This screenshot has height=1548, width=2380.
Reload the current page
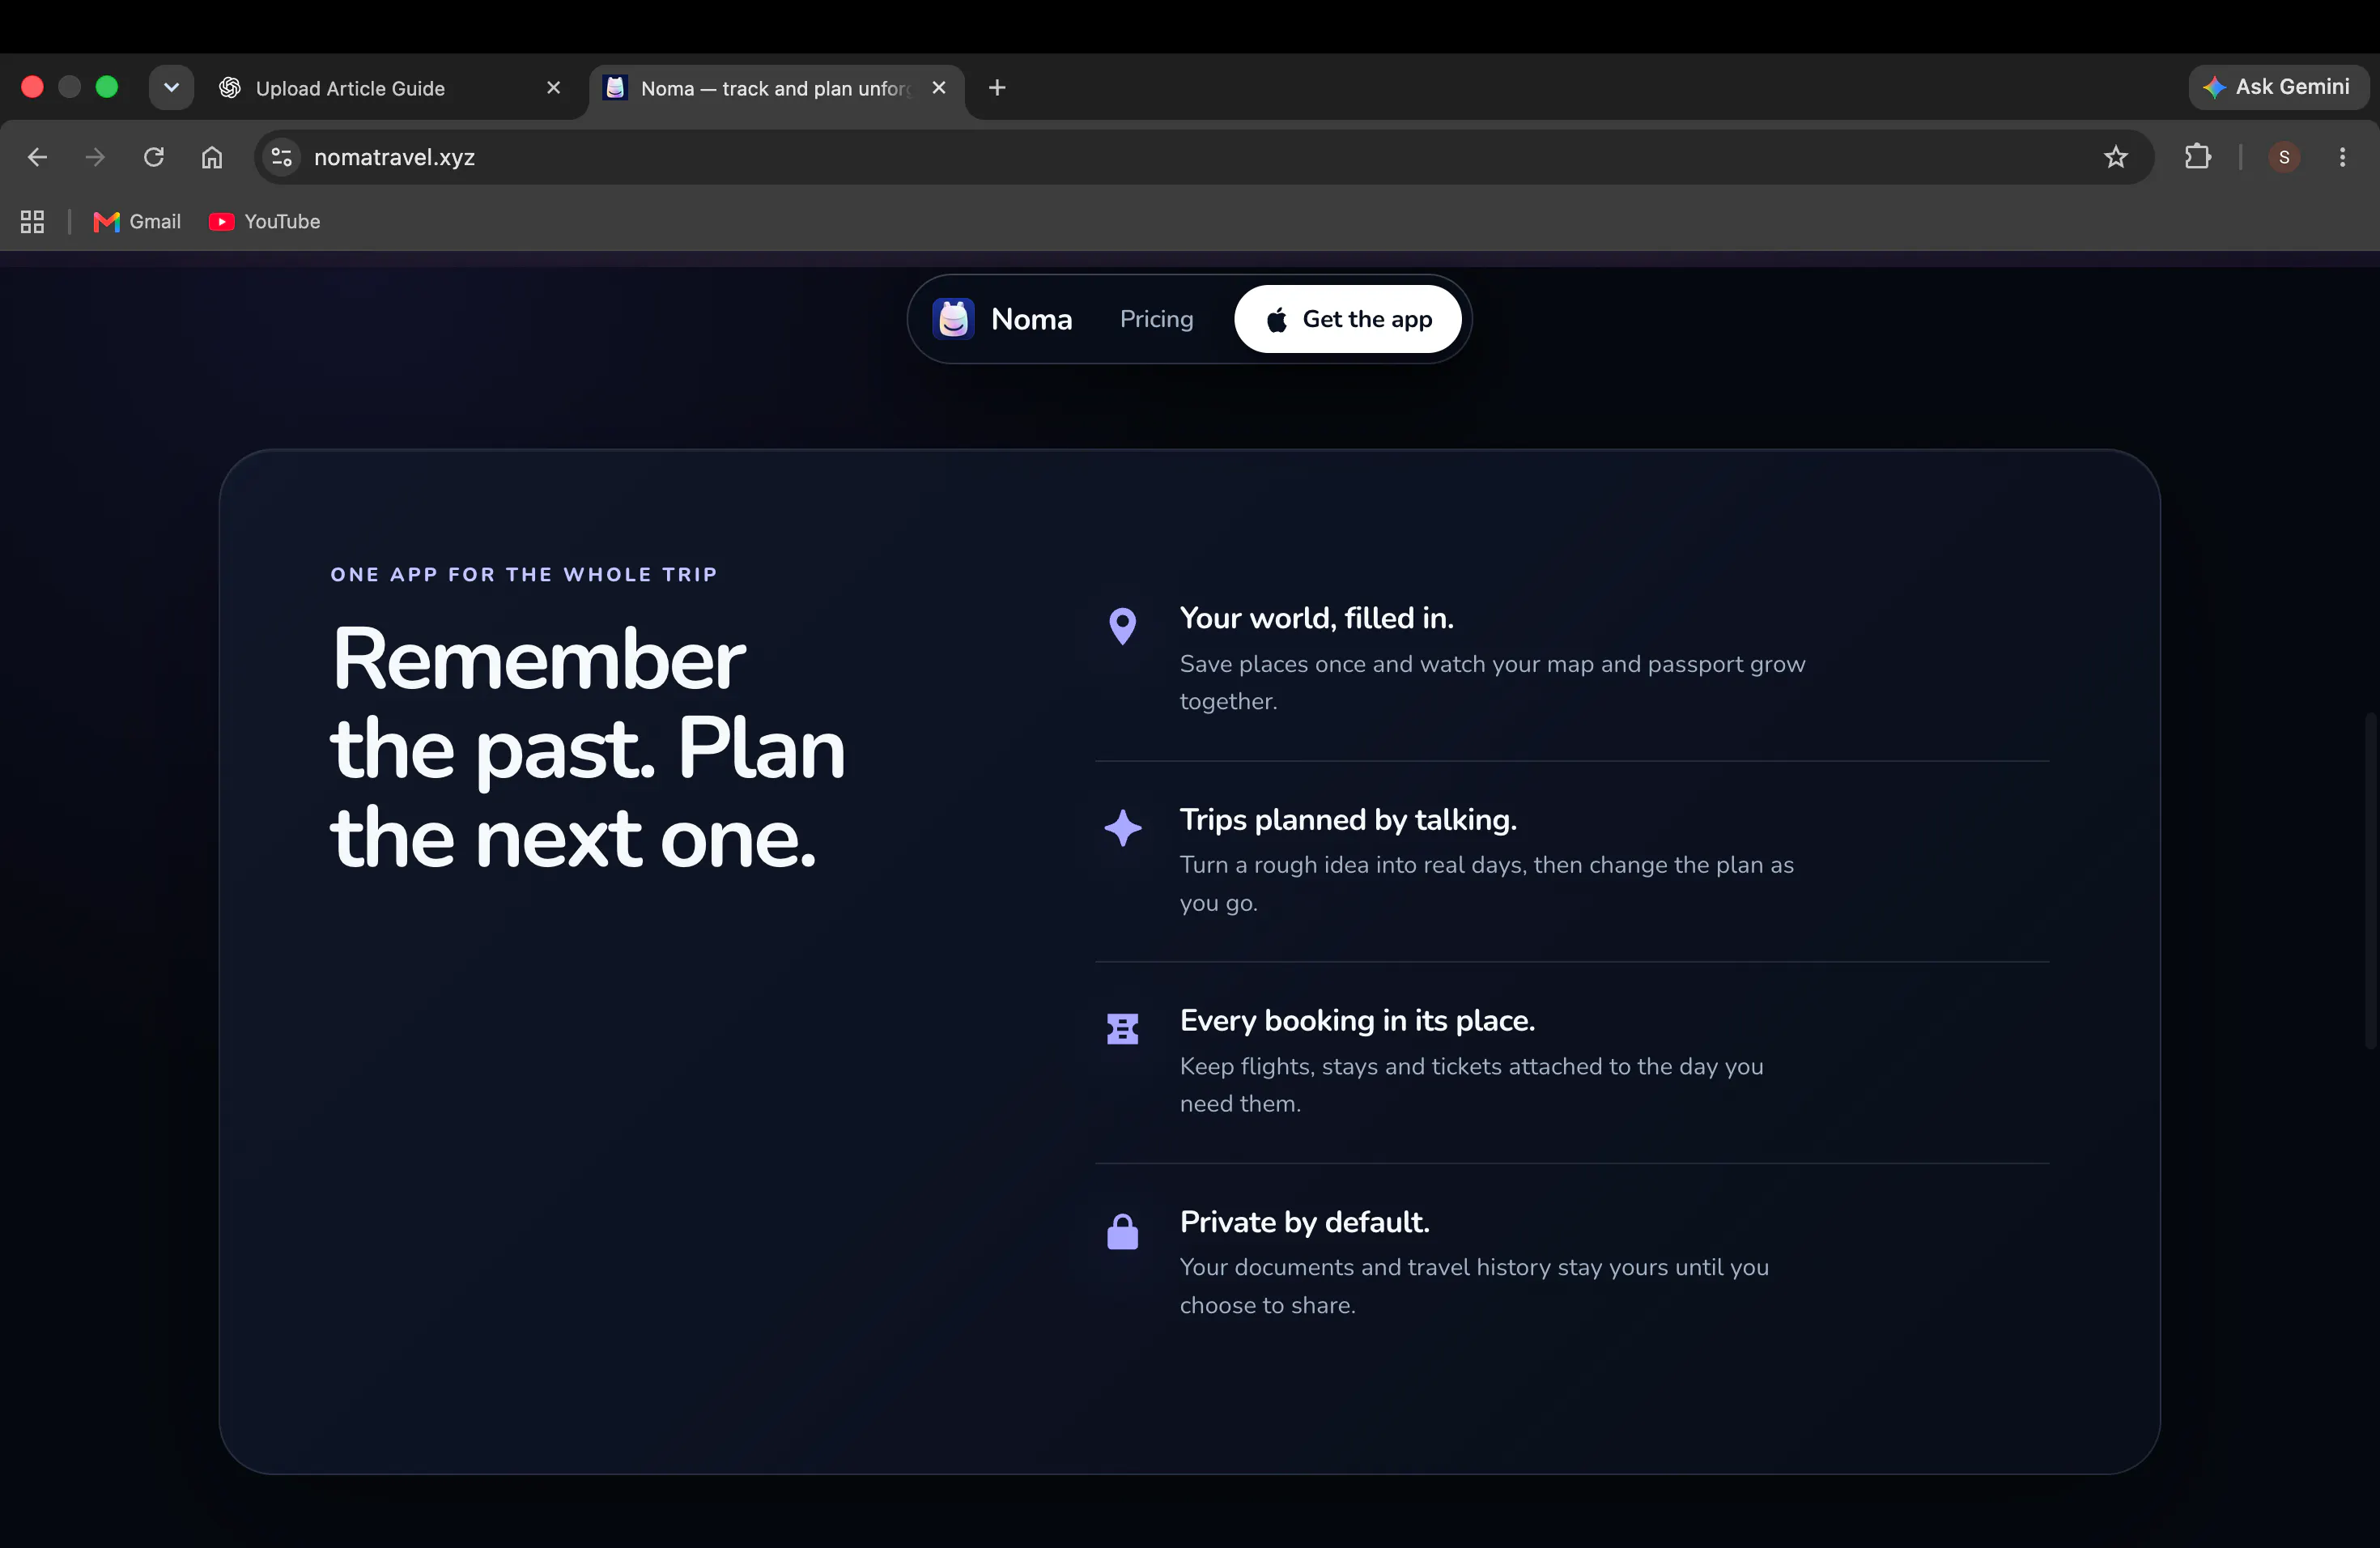click(153, 157)
